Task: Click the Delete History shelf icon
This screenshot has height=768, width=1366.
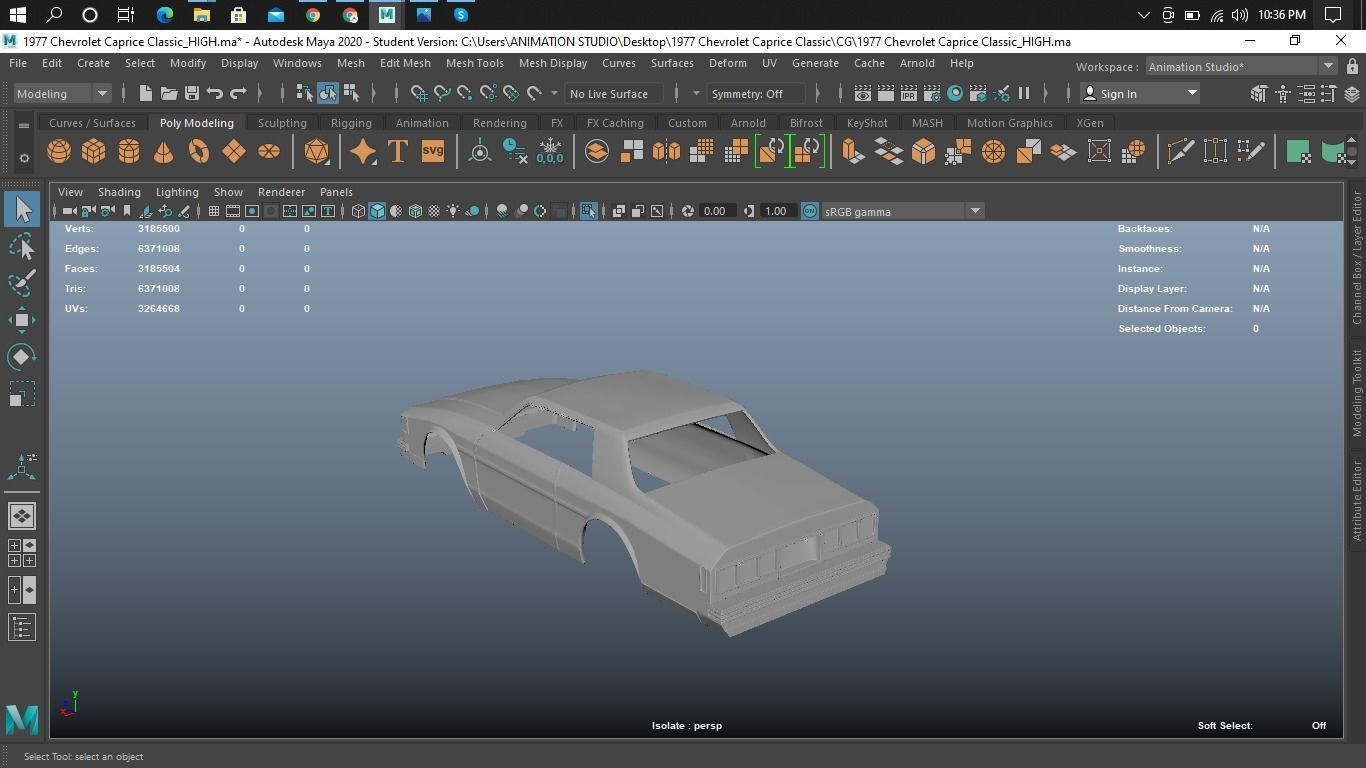Action: point(515,151)
